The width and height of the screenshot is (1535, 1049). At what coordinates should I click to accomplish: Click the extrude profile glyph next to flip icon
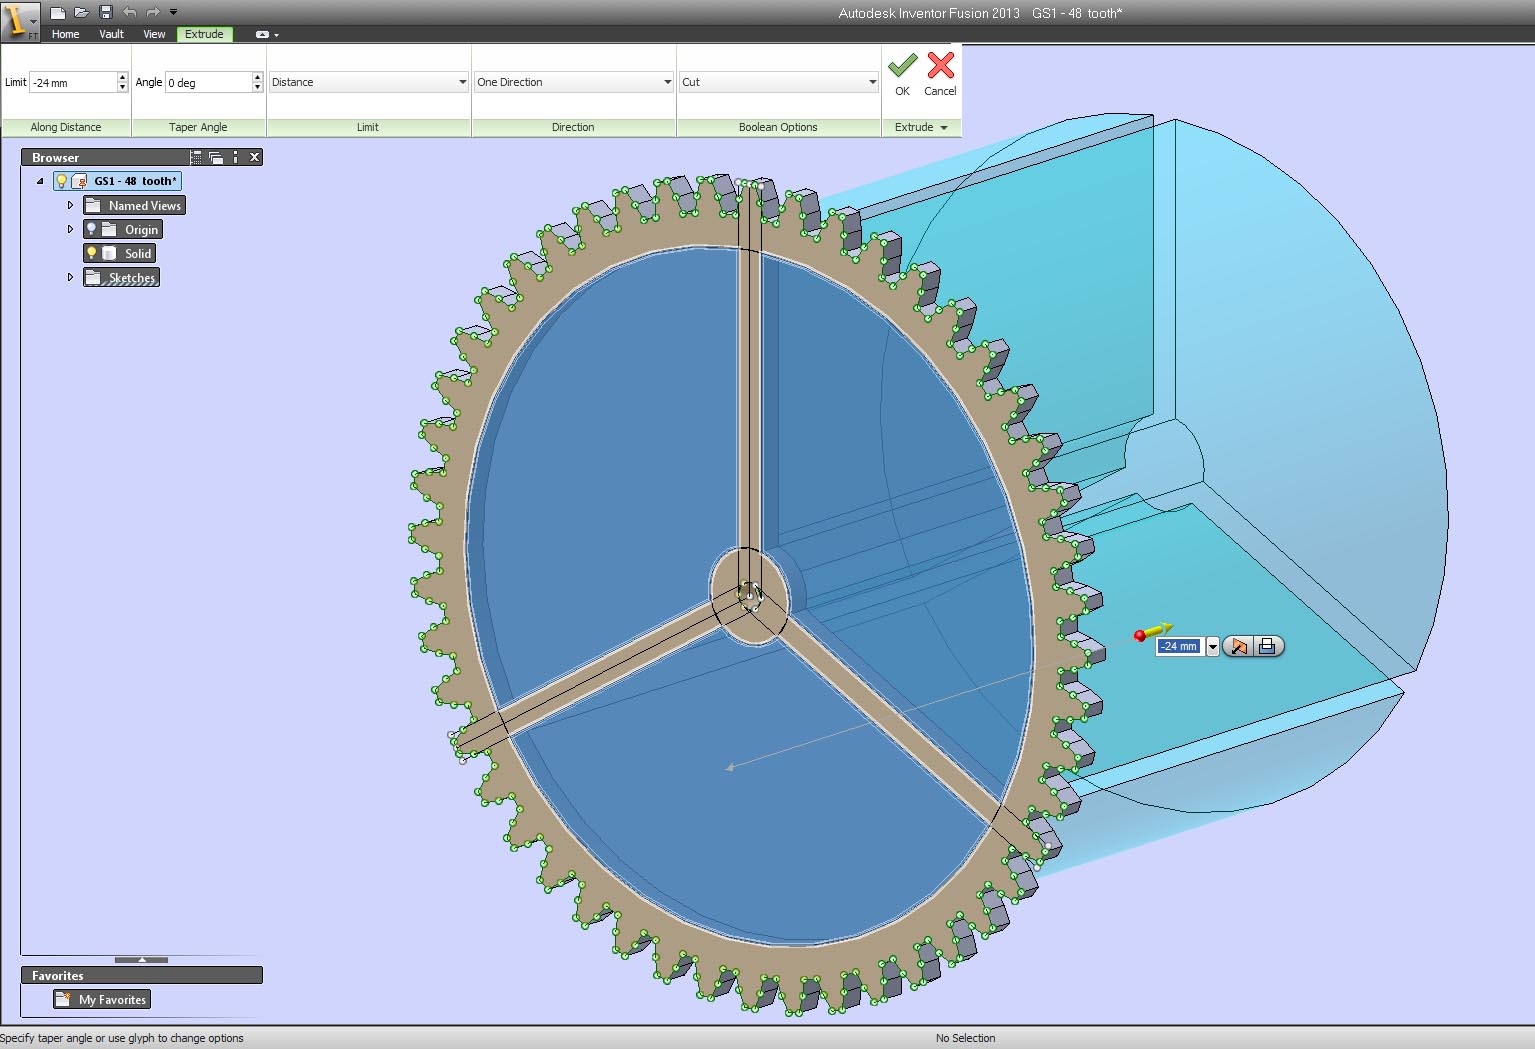[x=1267, y=646]
